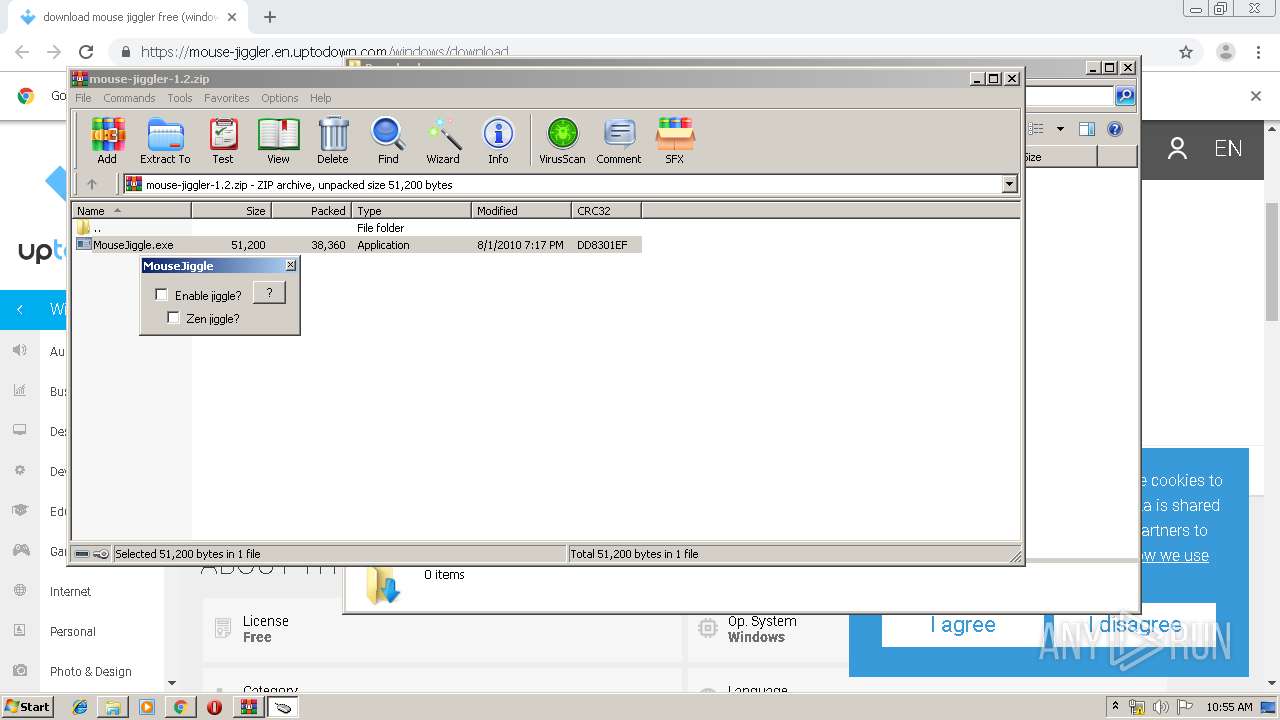The width and height of the screenshot is (1280, 720).
Task: Open the Favorites menu
Action: [x=227, y=98]
